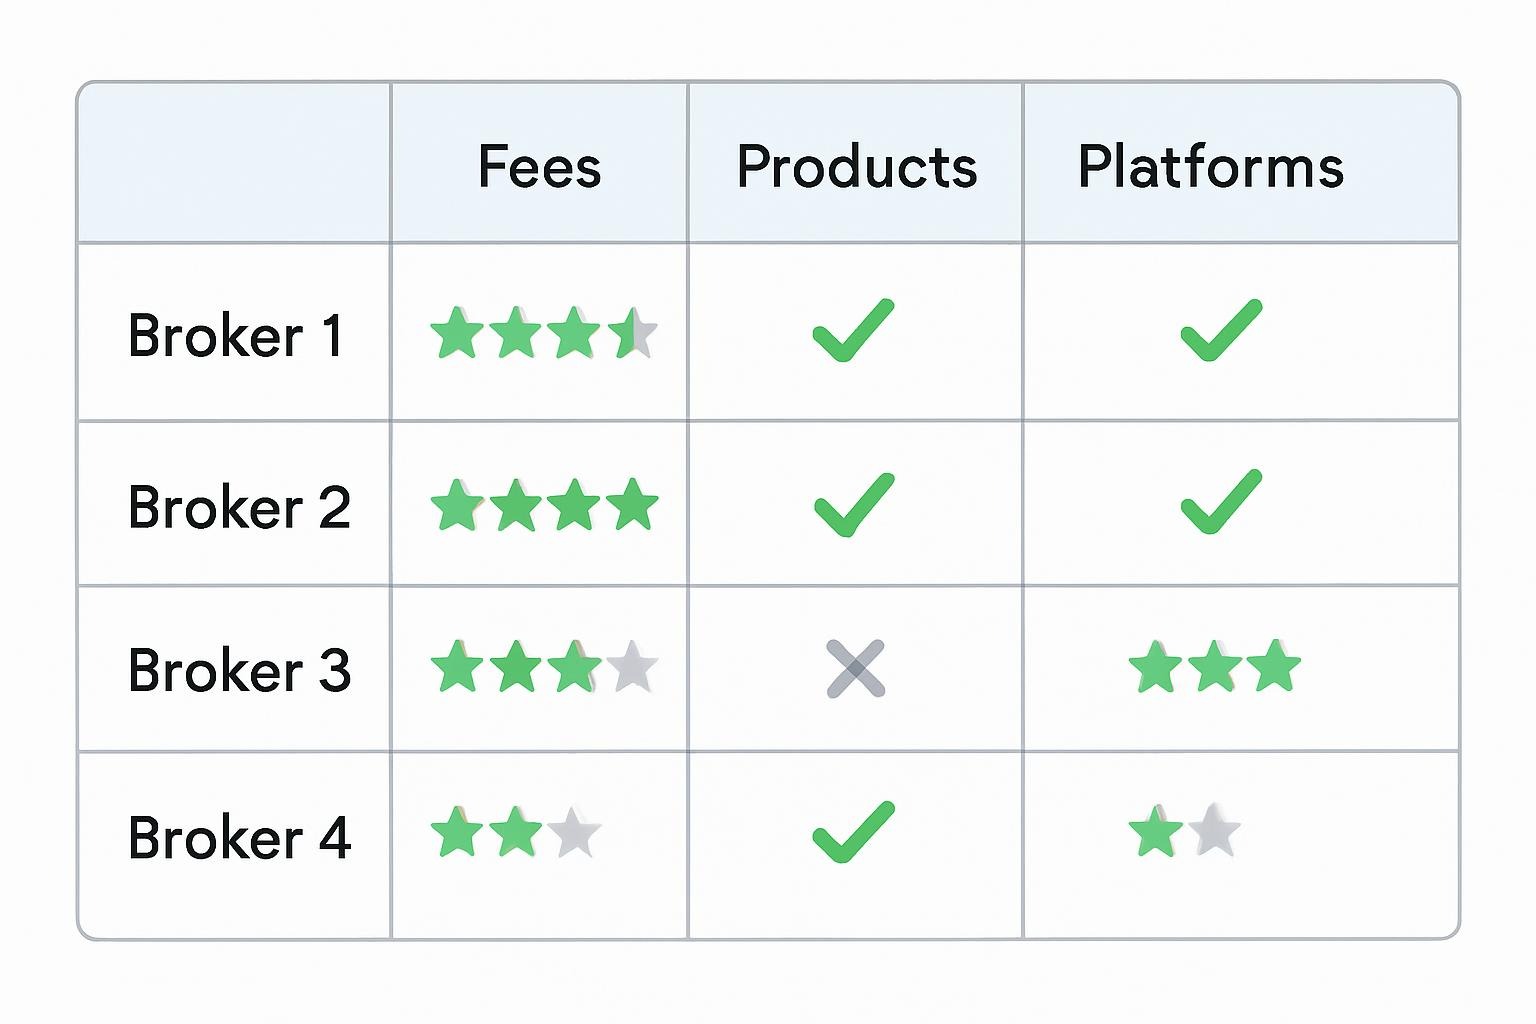
Task: Click Broker 3 Platforms three-star rating
Action: click(x=1214, y=667)
